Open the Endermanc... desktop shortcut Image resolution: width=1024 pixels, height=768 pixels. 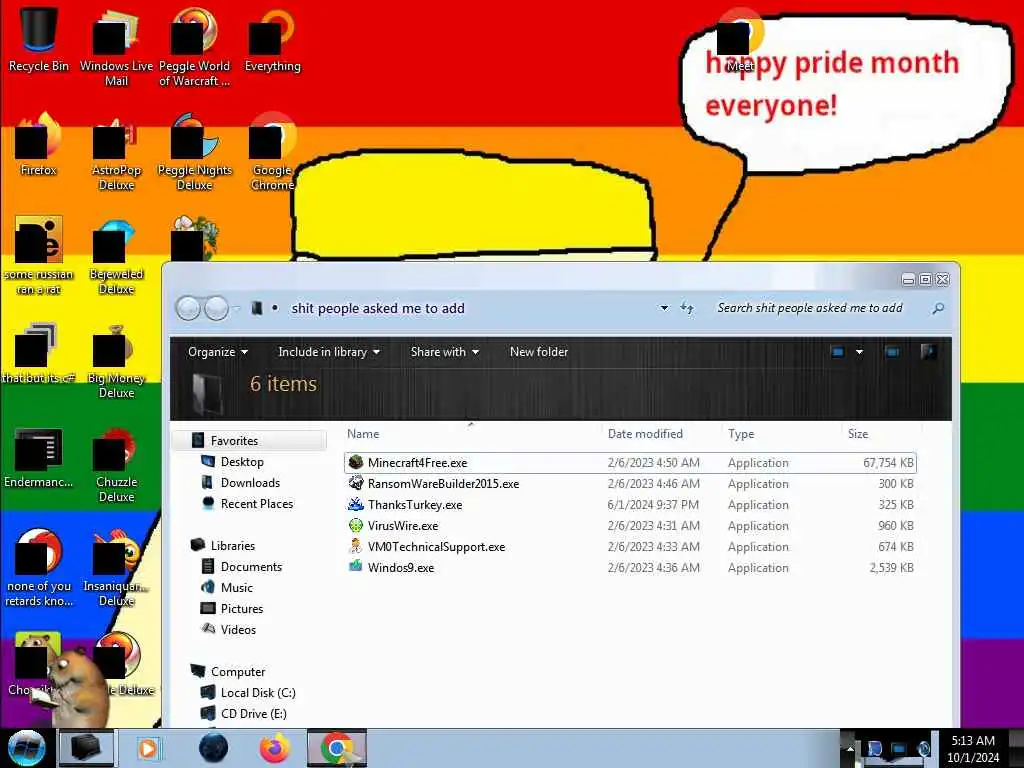coord(39,457)
